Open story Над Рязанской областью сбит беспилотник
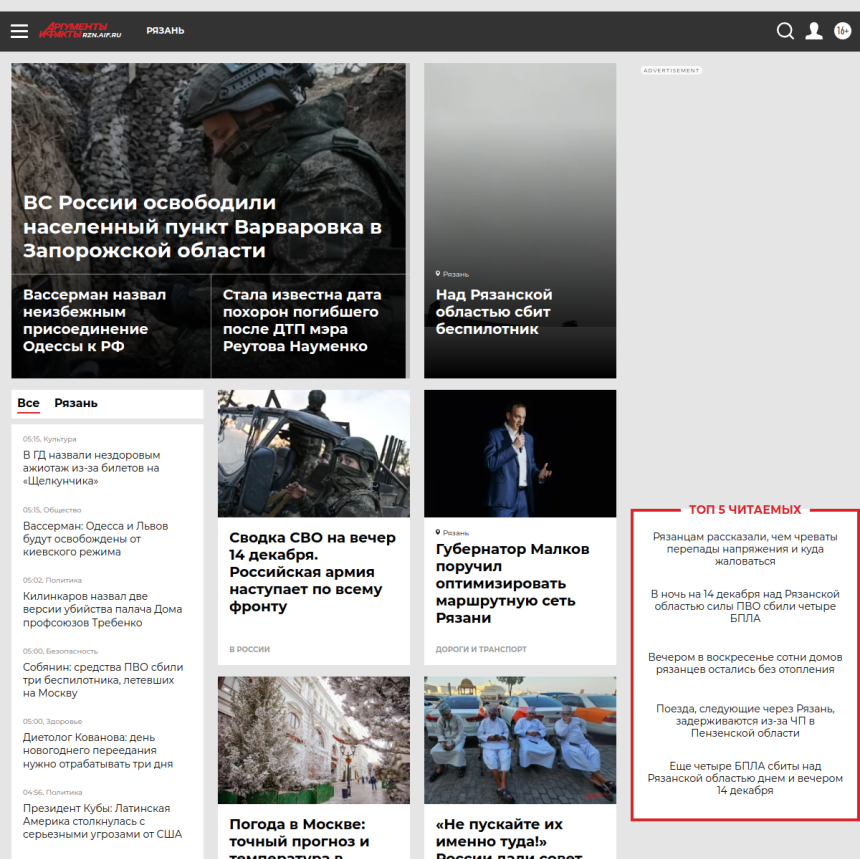The image size is (860, 859). 494,311
